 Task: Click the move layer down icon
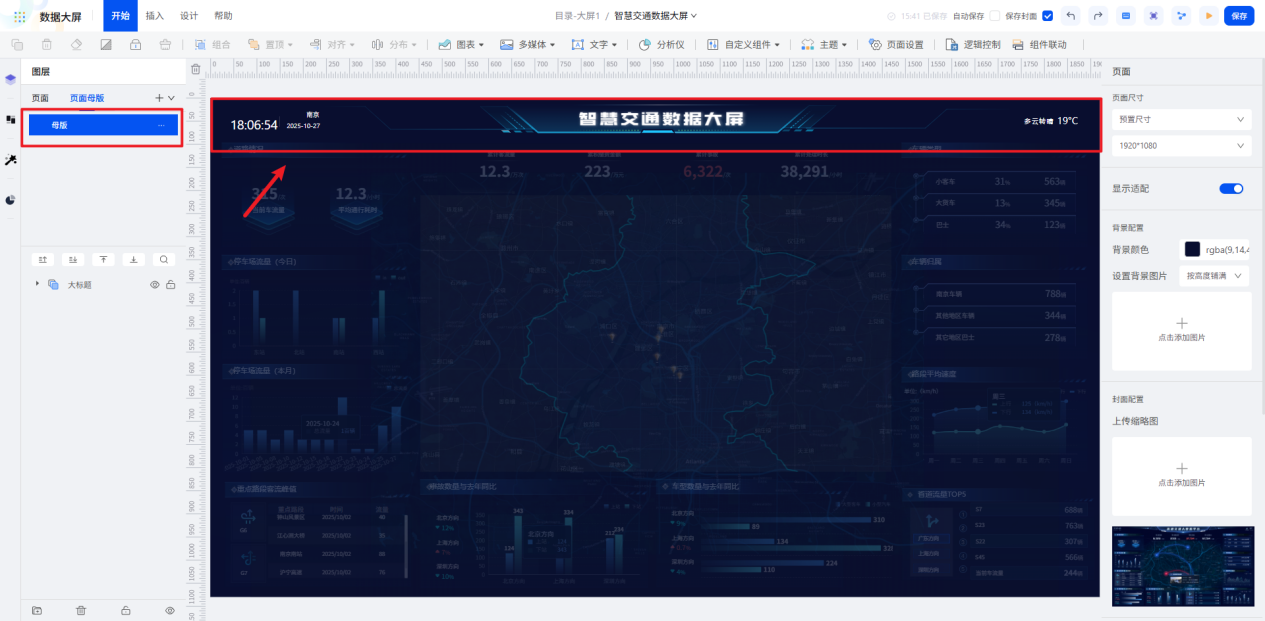(x=73, y=259)
